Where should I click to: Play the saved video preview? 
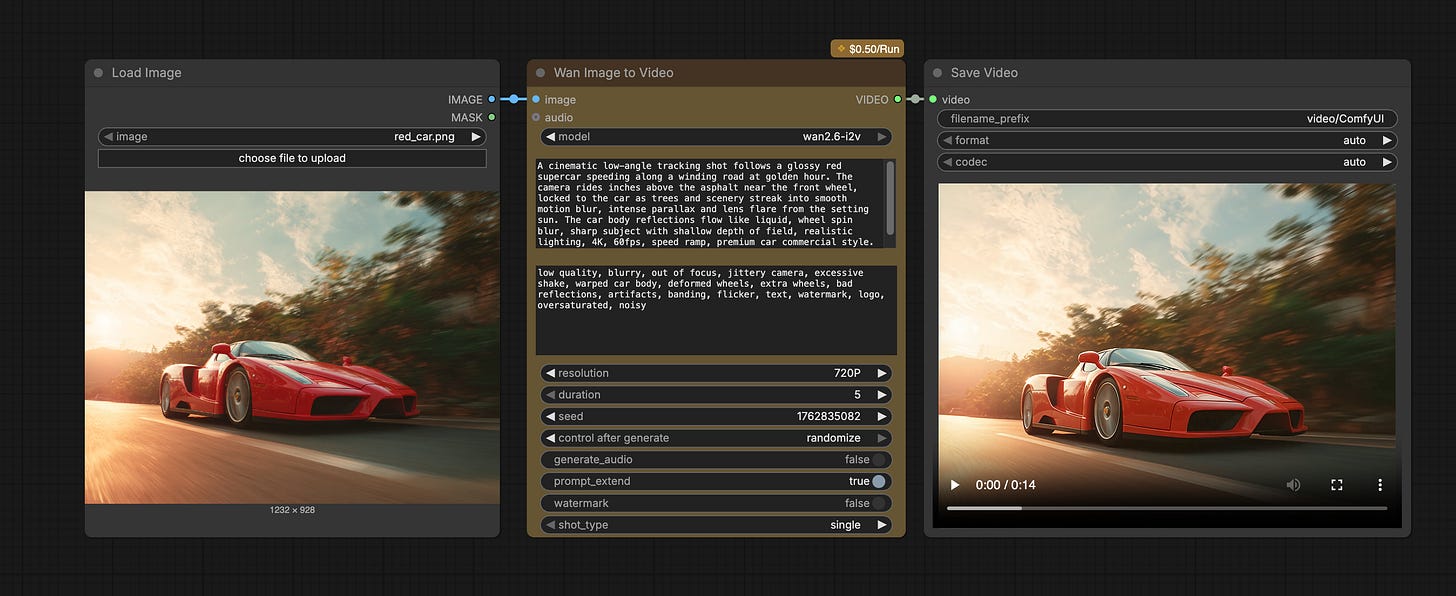coord(955,485)
